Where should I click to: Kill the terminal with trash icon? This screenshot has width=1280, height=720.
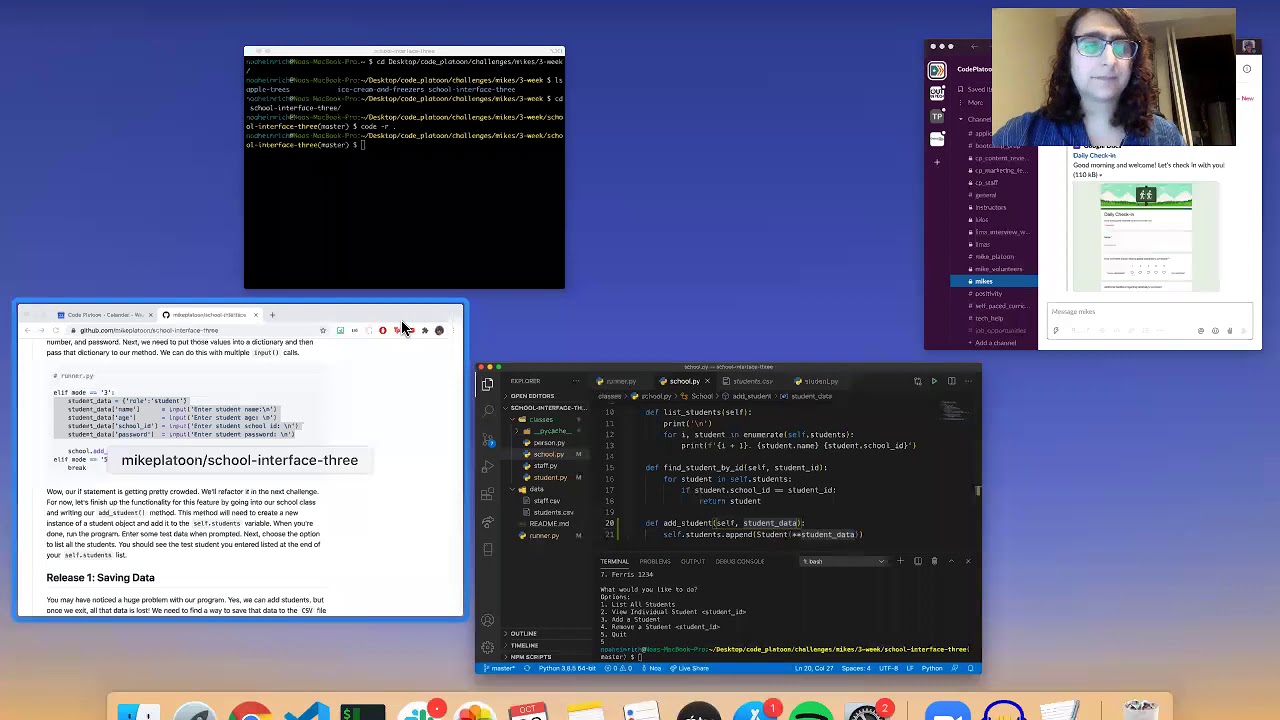point(934,561)
